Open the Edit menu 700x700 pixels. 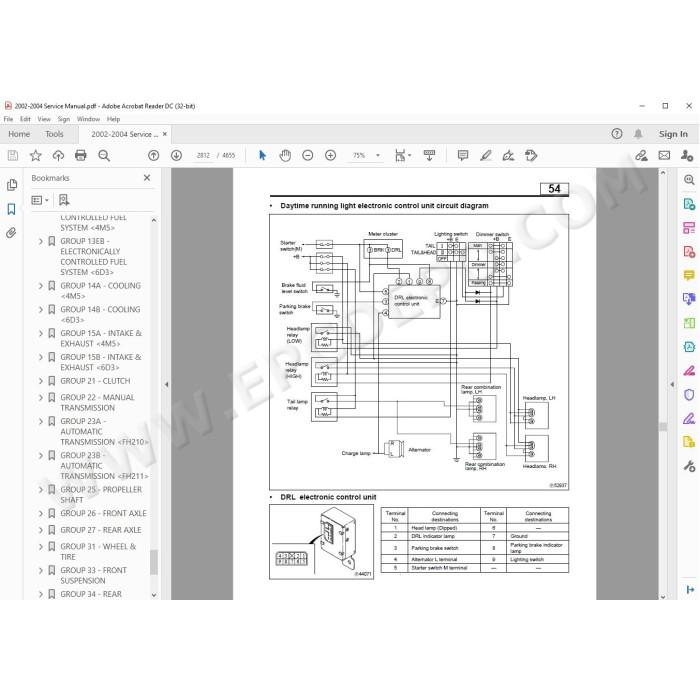point(25,119)
